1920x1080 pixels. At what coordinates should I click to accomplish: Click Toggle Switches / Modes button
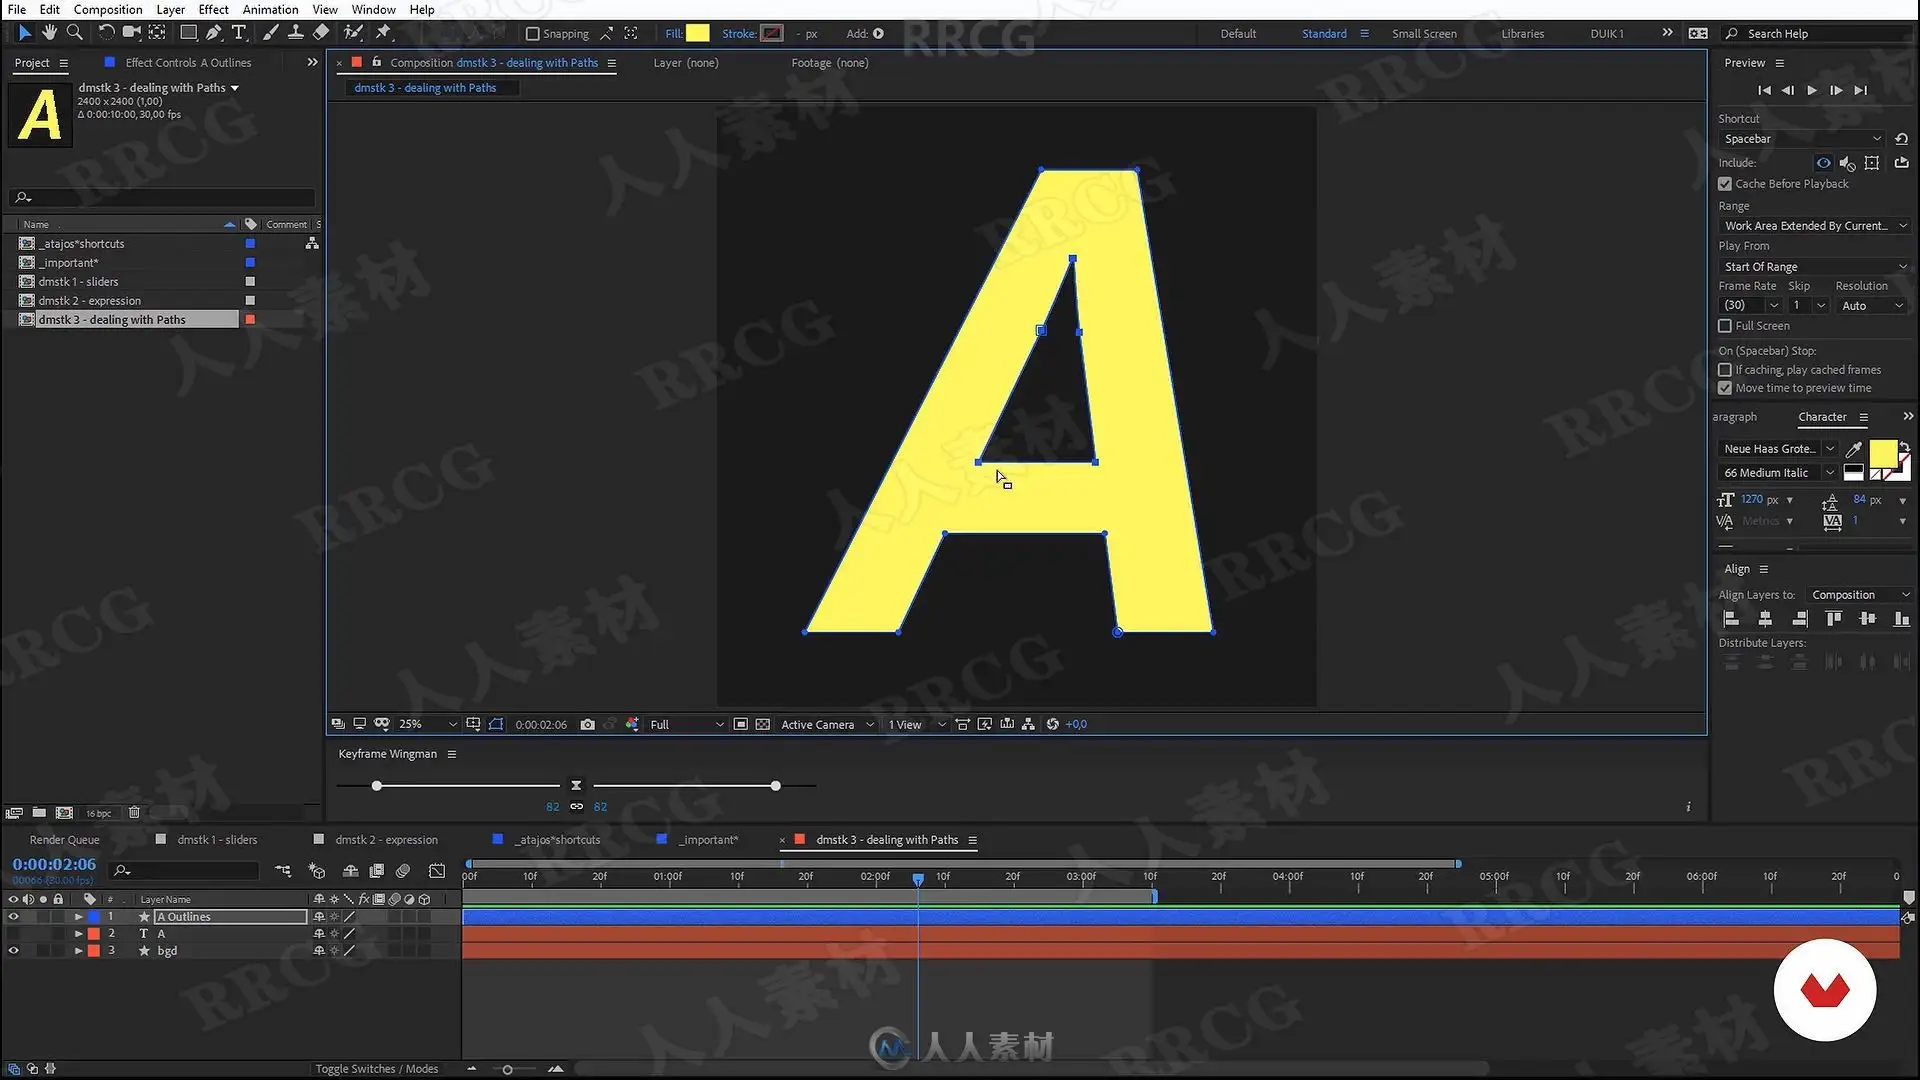click(x=376, y=1069)
